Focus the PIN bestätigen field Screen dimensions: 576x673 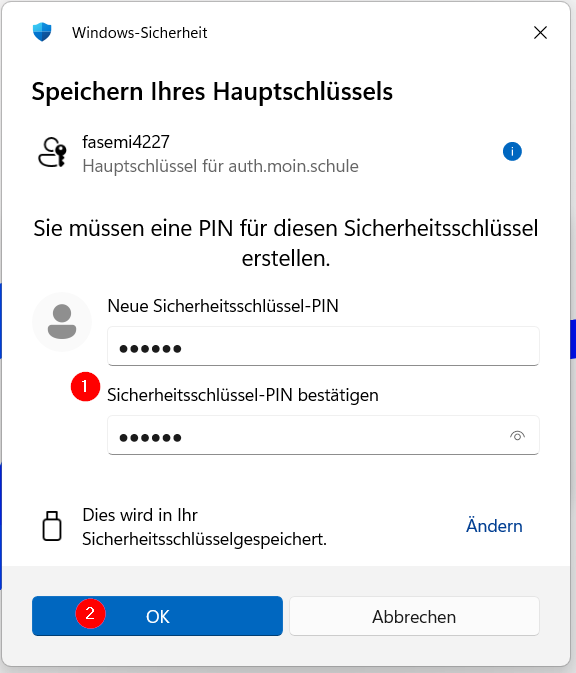pos(323,435)
